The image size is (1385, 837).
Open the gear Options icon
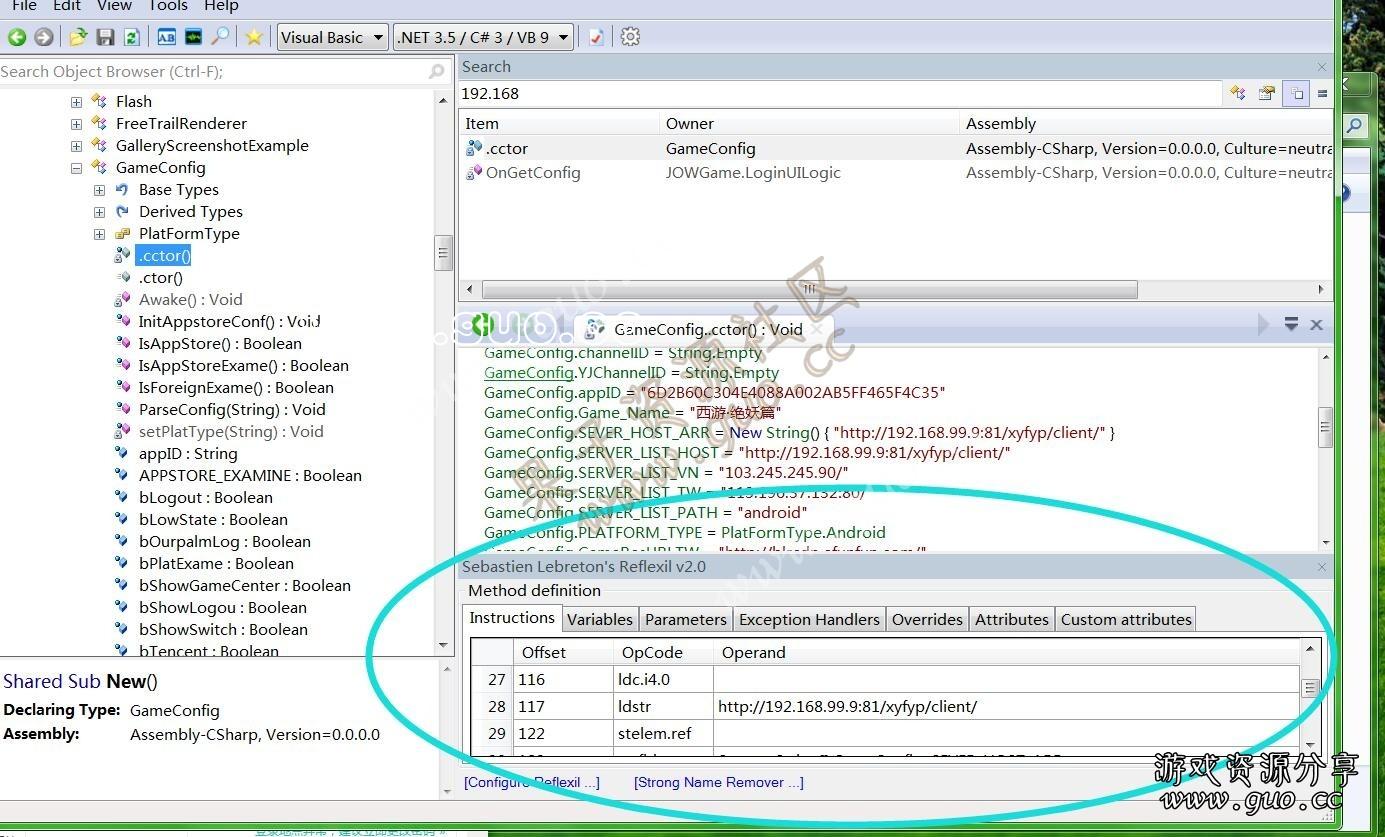[630, 37]
